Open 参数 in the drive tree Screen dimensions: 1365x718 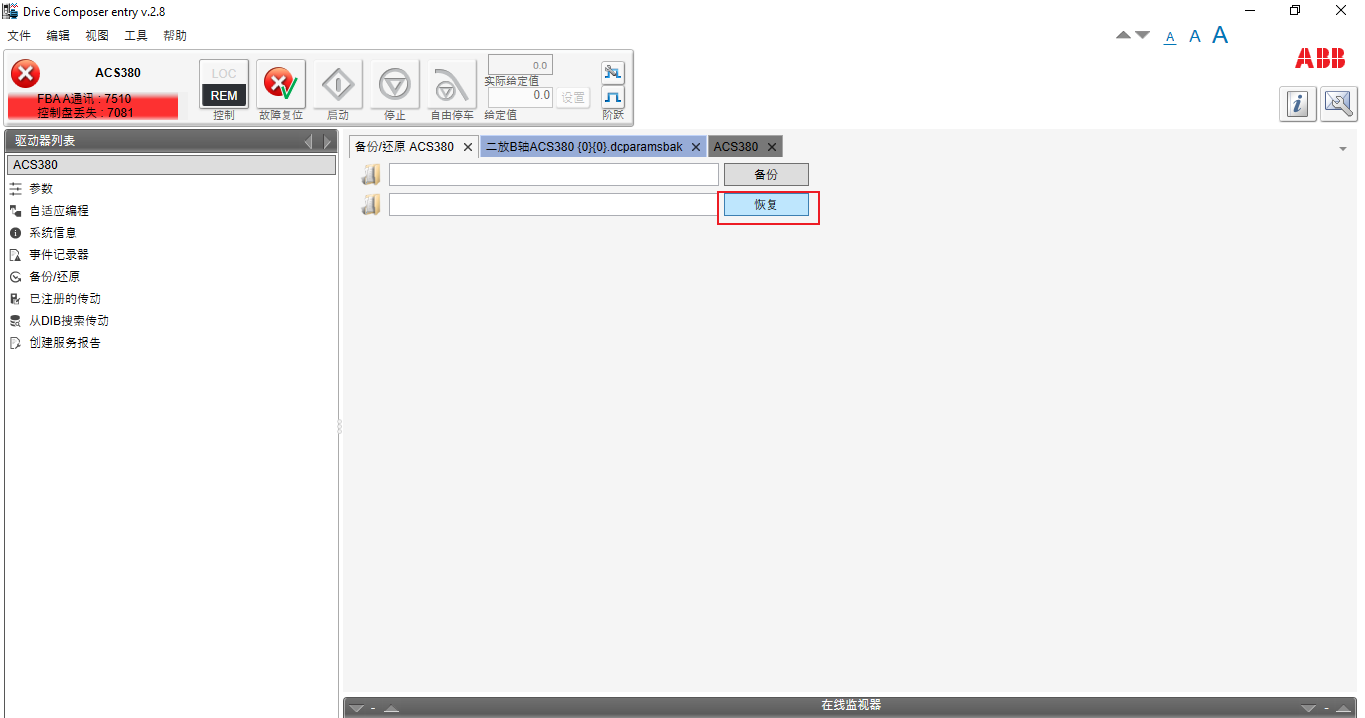coord(40,189)
